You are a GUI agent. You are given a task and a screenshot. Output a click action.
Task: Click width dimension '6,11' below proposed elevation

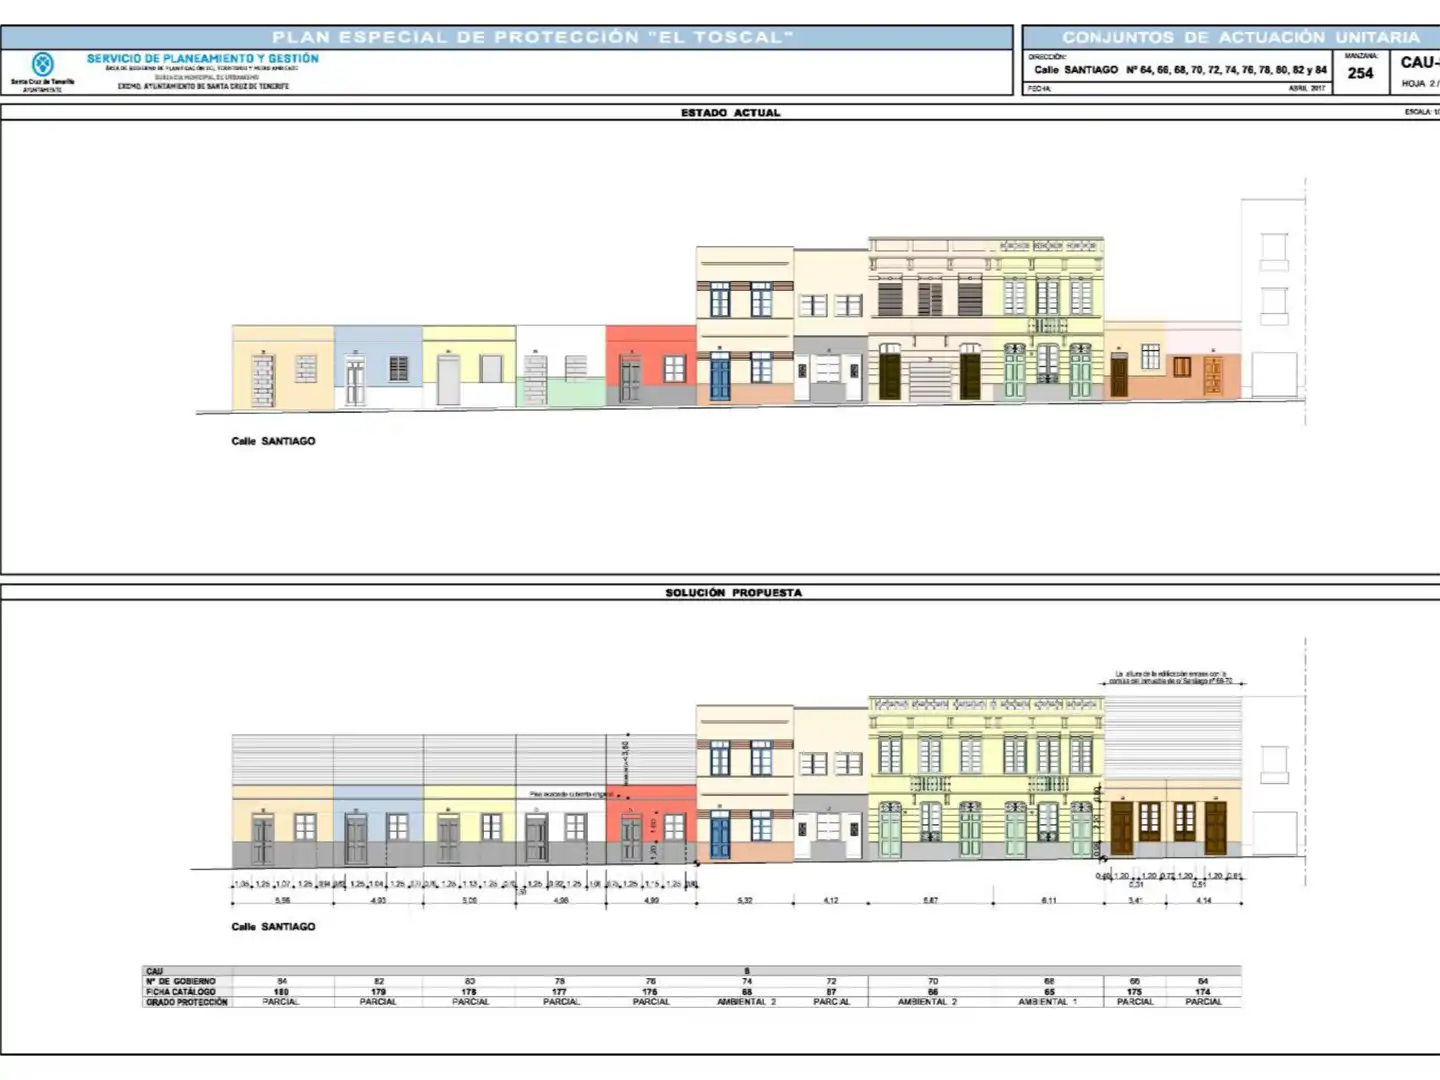[1049, 901]
